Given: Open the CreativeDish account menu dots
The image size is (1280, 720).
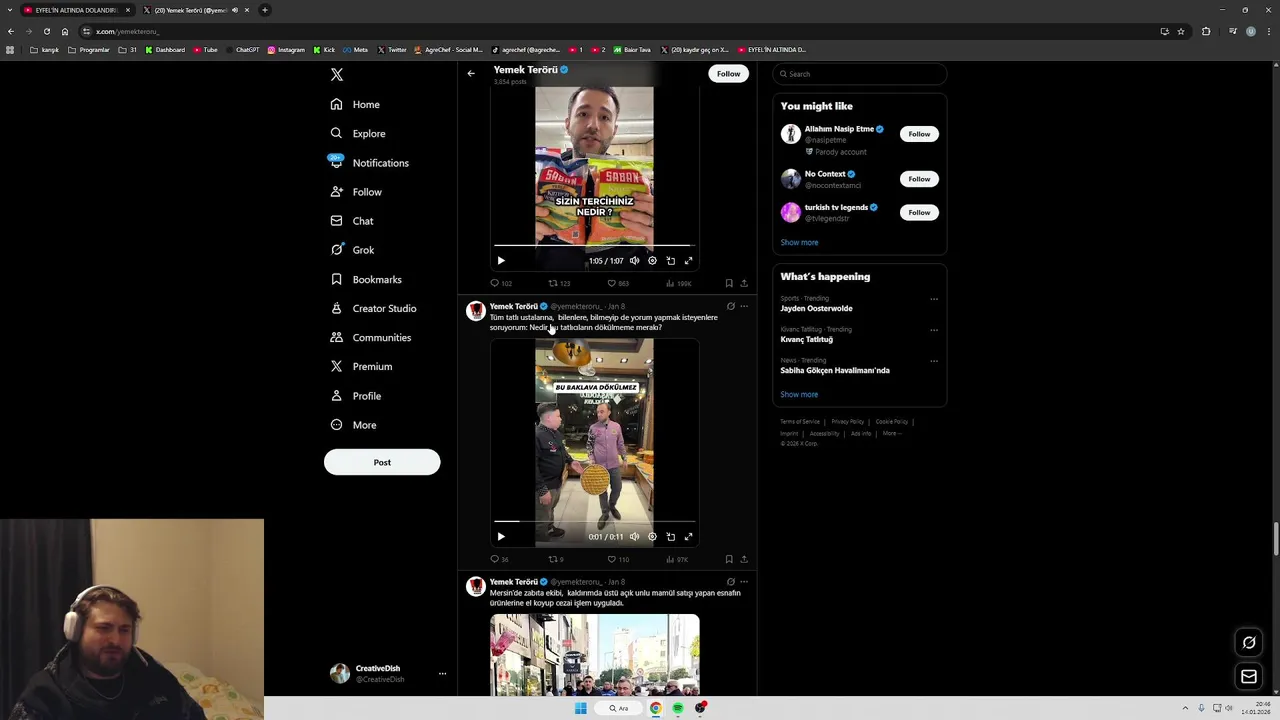Looking at the screenshot, I should (442, 674).
